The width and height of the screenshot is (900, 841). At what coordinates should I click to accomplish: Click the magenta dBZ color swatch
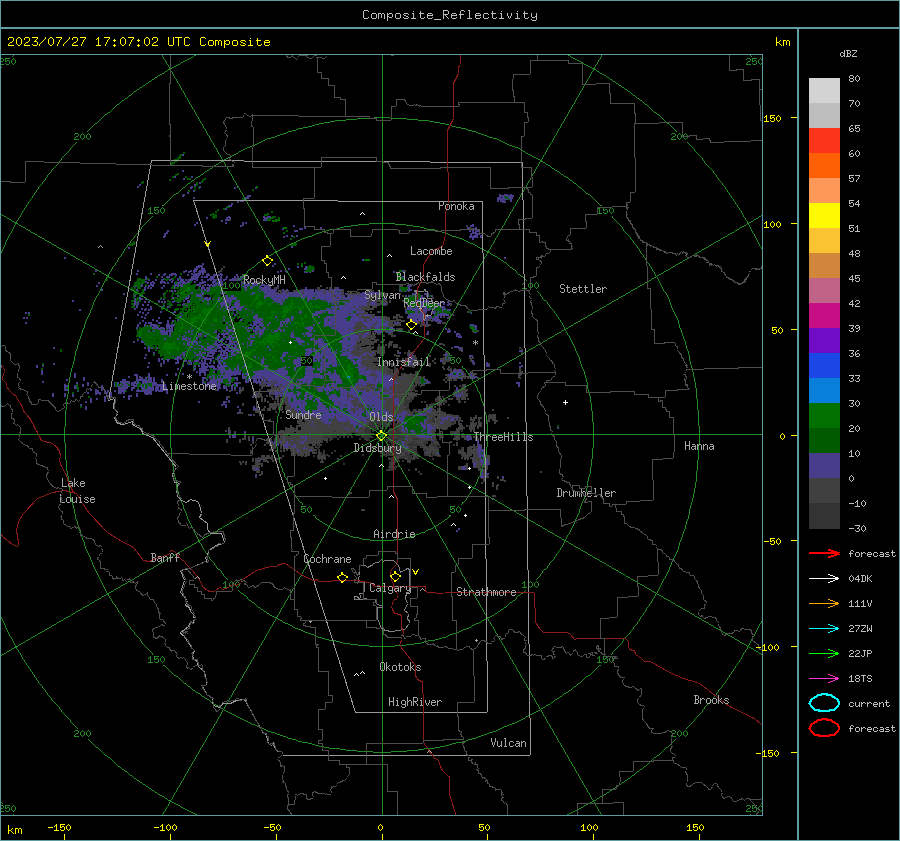[x=824, y=315]
